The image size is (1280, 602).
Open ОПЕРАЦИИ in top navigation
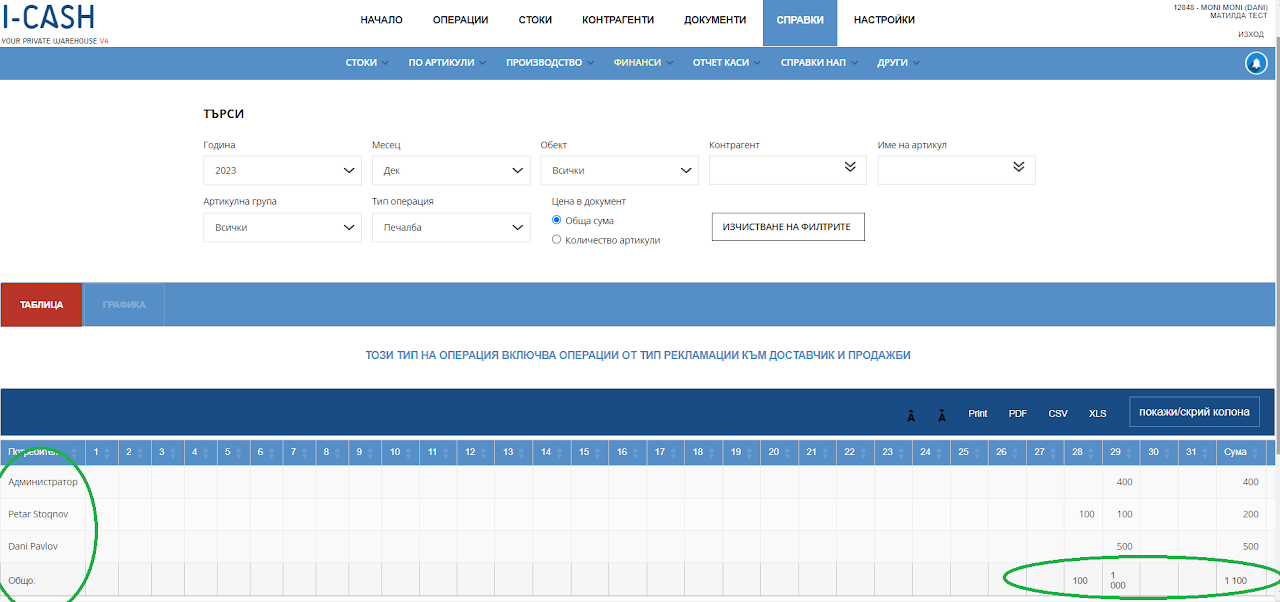(x=460, y=20)
